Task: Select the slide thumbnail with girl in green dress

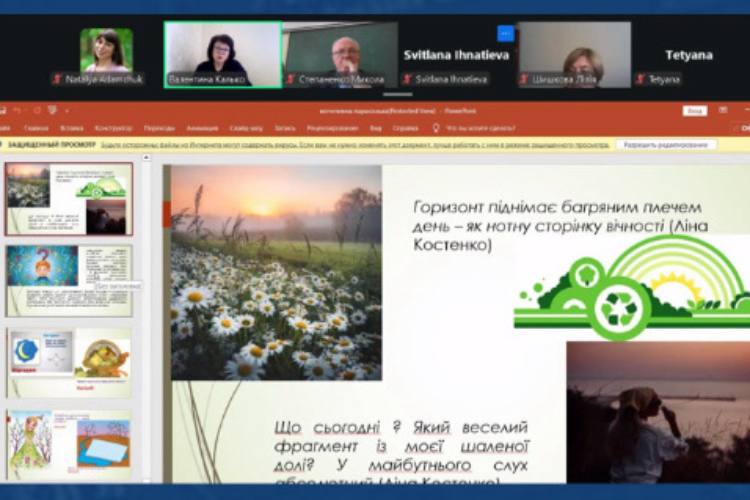Action: pyautogui.click(x=68, y=443)
